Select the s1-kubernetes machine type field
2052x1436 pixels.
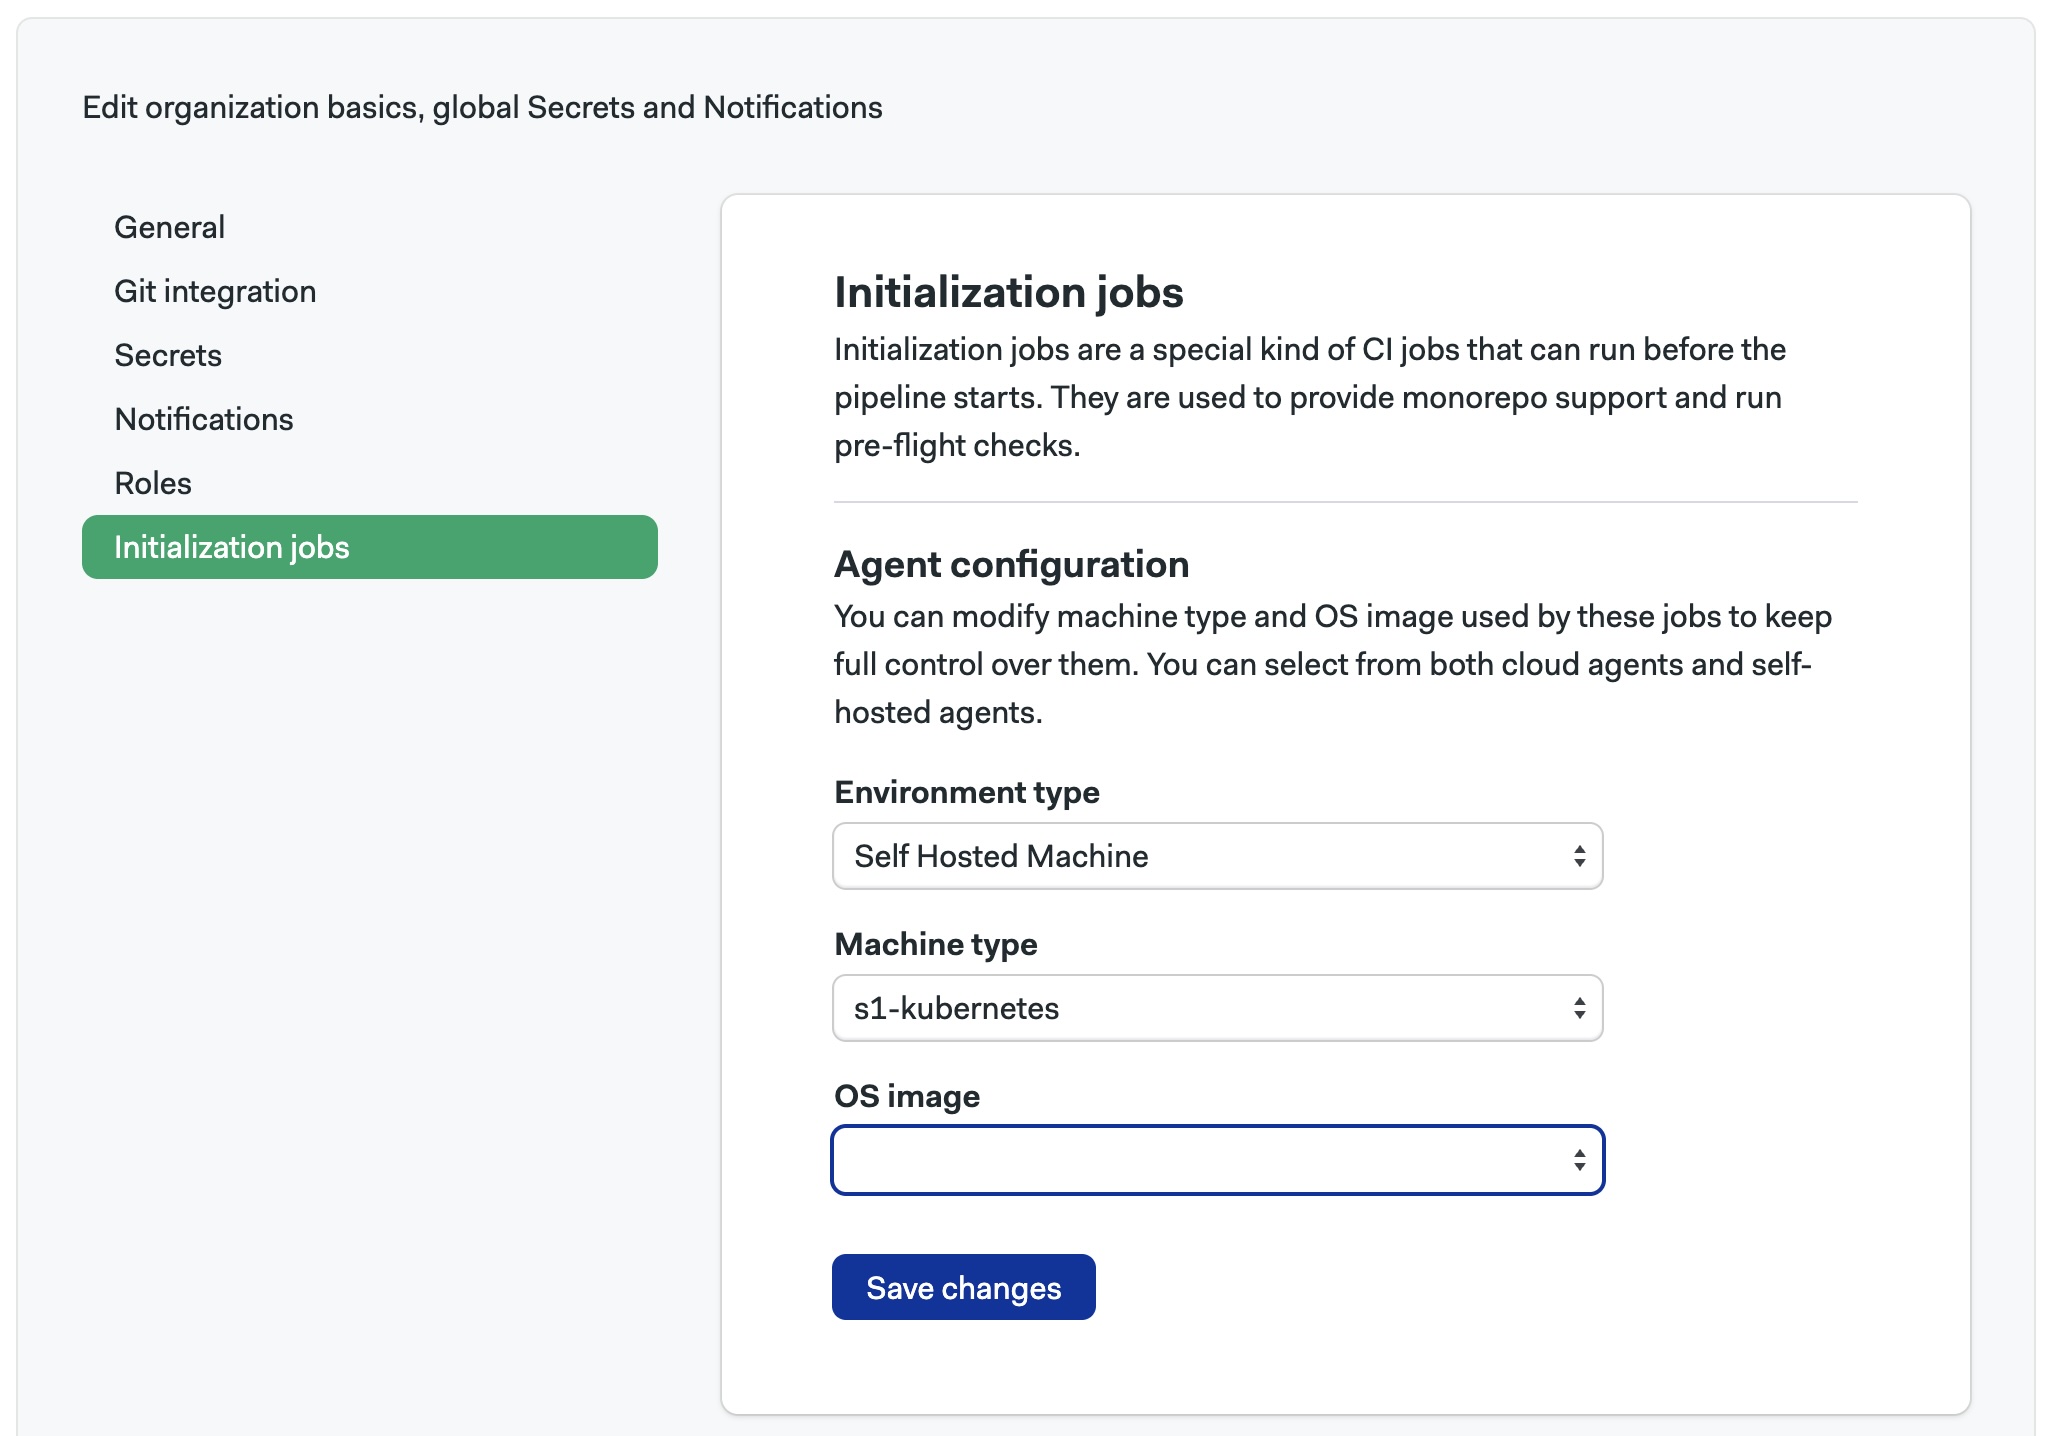click(x=955, y=1008)
